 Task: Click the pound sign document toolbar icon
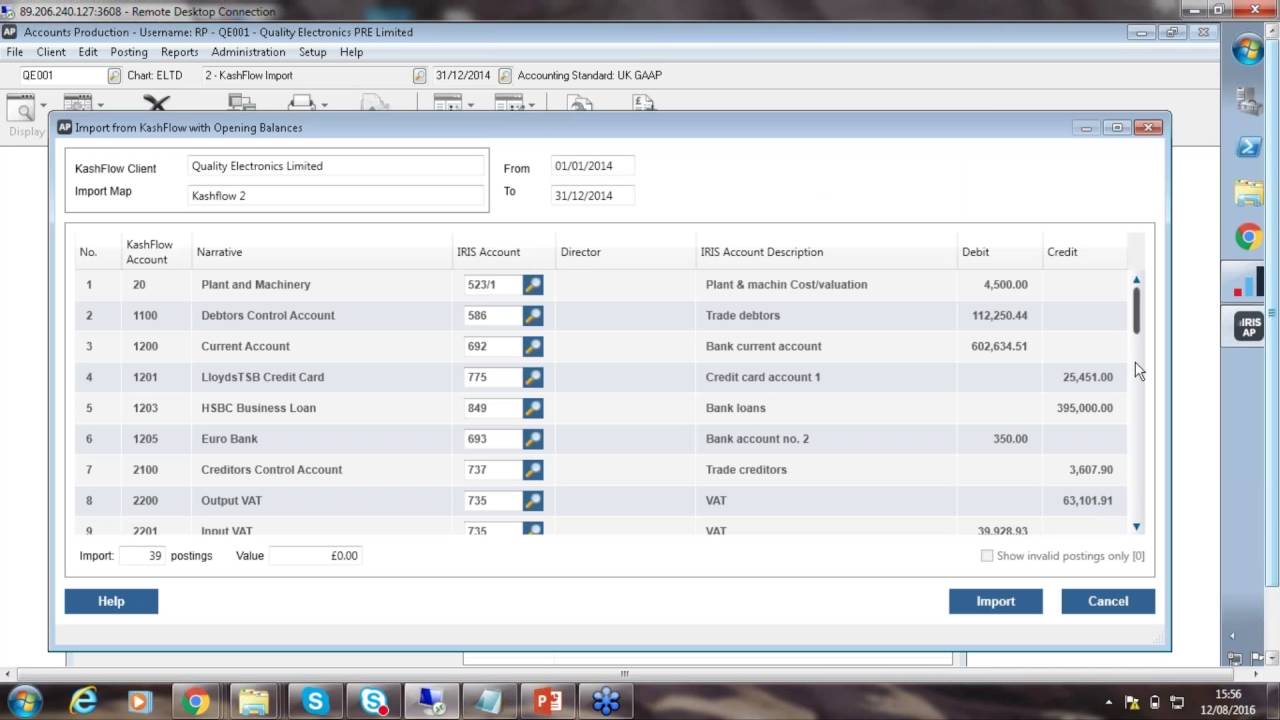tap(643, 103)
